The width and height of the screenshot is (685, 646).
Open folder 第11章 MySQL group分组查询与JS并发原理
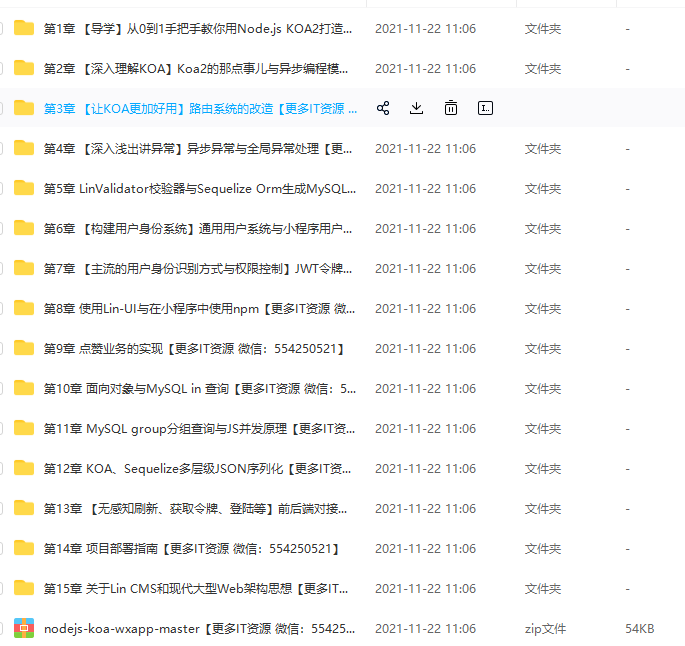coord(199,428)
